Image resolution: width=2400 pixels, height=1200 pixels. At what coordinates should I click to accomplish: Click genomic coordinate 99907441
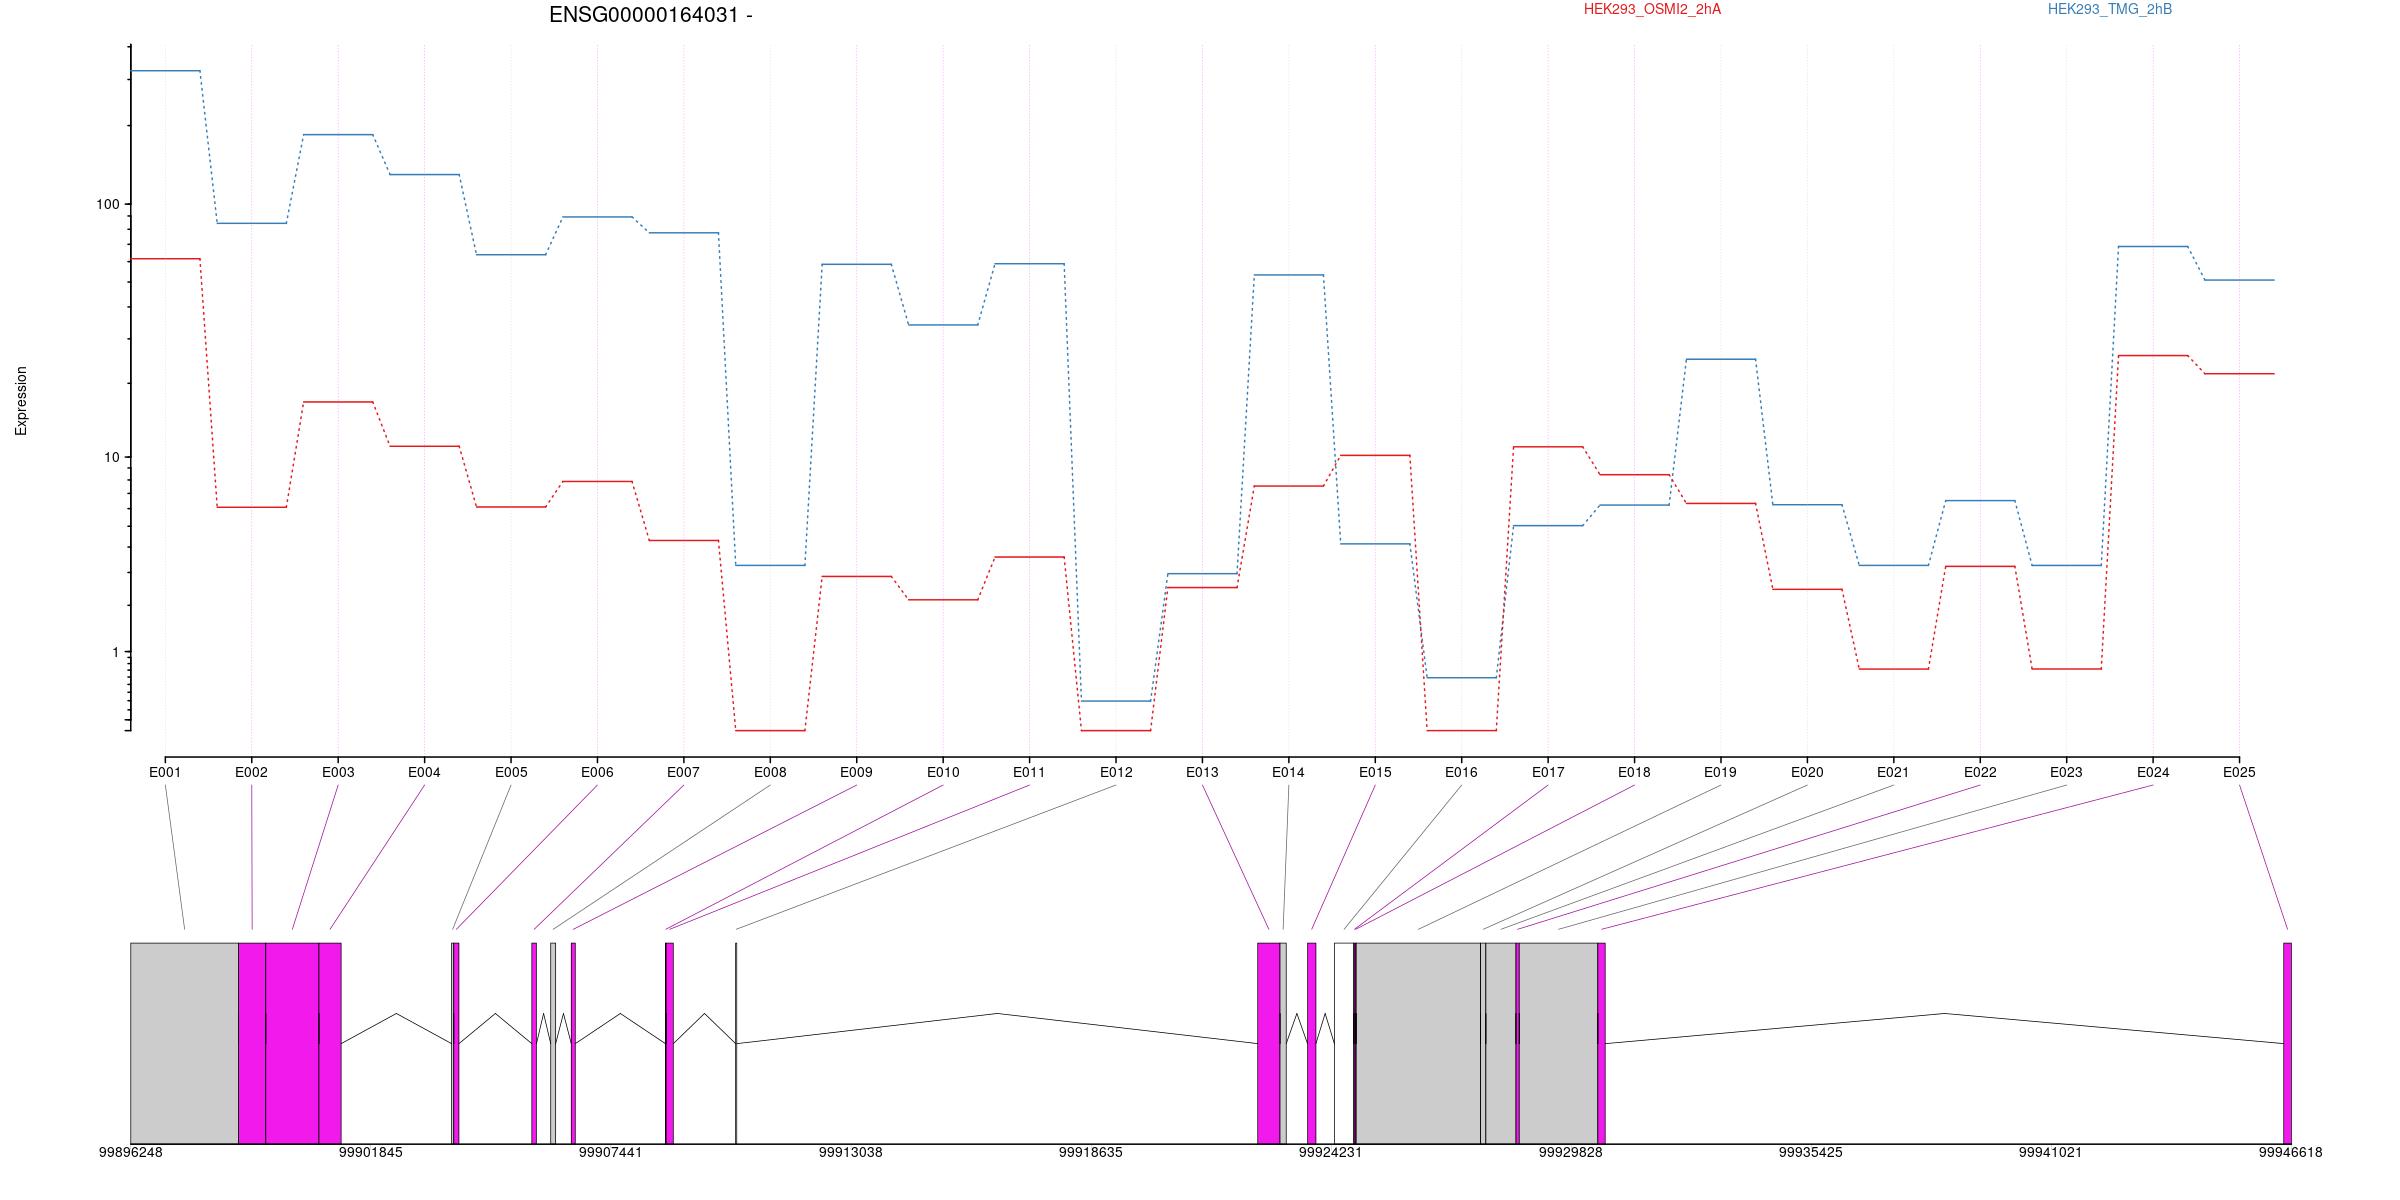coord(610,1152)
